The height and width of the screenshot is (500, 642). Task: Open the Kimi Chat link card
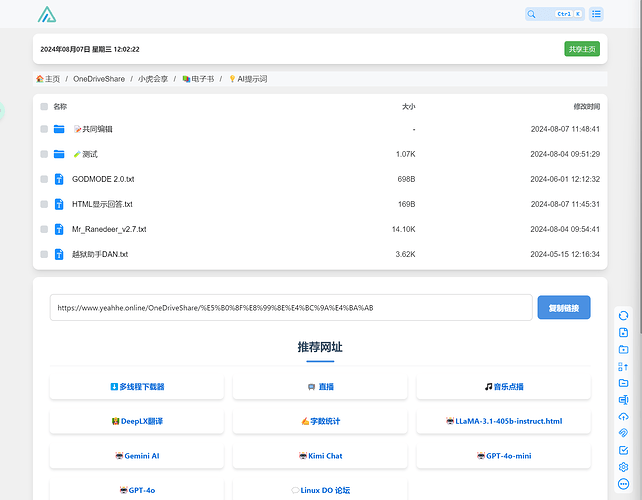click(x=320, y=456)
